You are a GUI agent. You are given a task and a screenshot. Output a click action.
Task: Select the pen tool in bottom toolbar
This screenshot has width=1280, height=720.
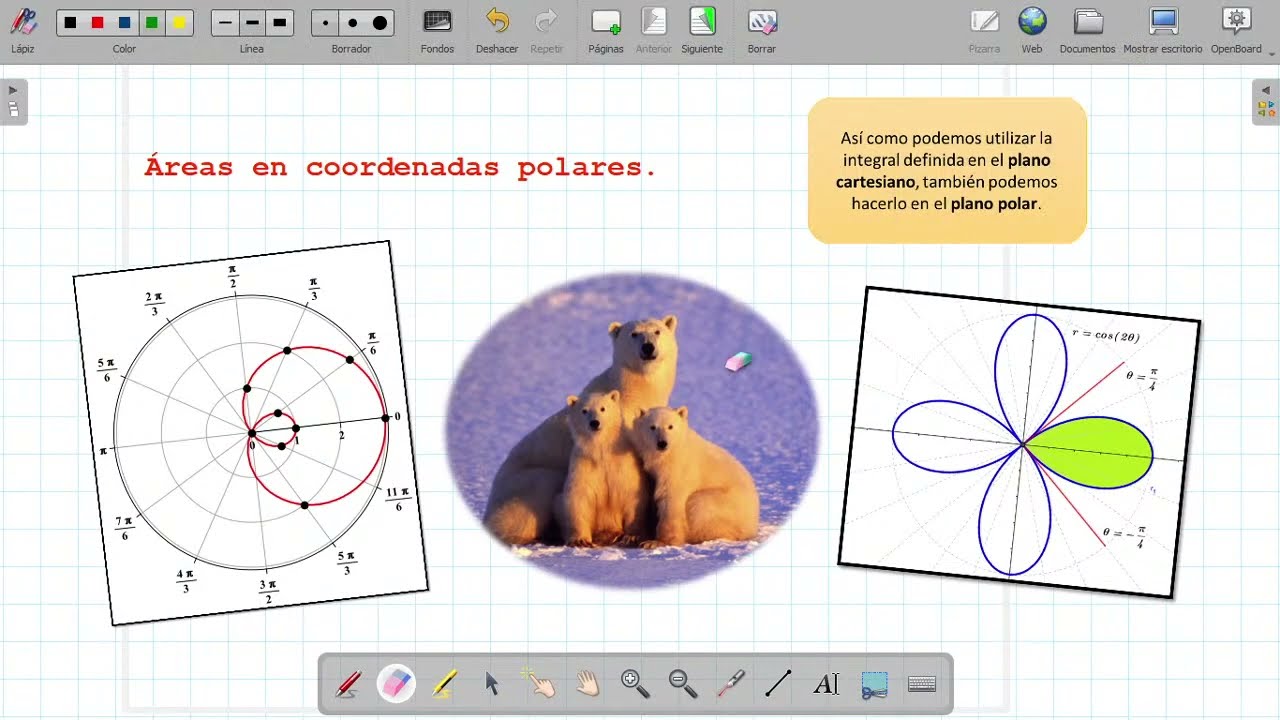coord(348,684)
